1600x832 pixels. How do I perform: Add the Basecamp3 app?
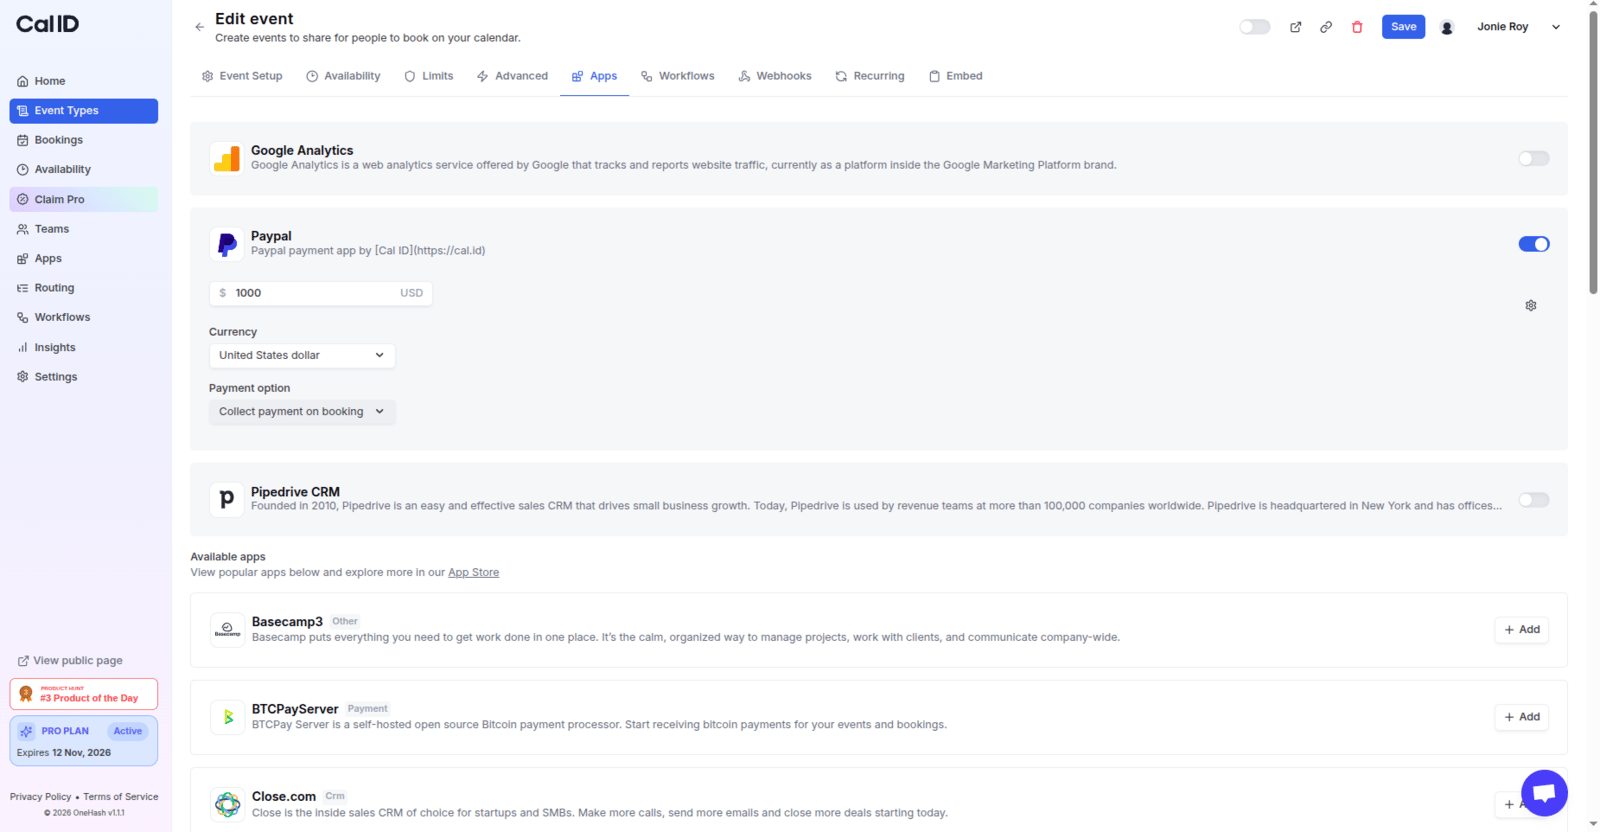[1522, 630]
